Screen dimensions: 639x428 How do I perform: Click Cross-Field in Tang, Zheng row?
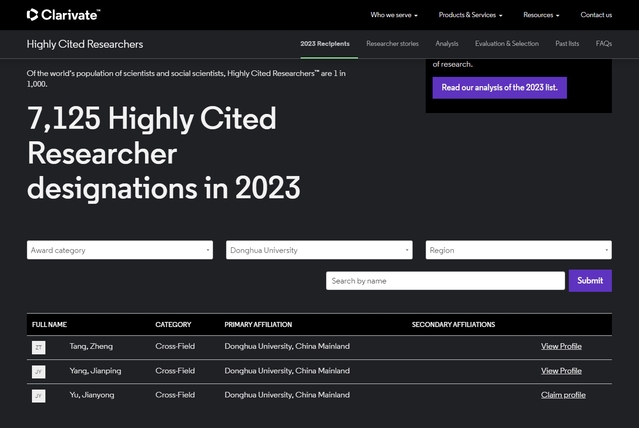click(x=175, y=346)
